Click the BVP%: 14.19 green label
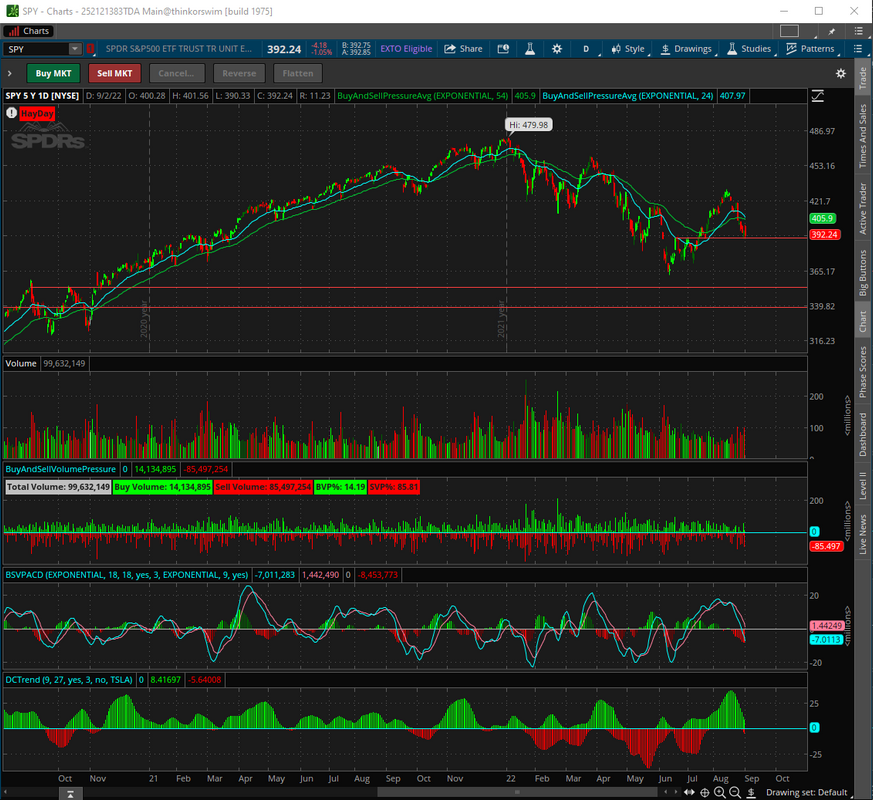The image size is (873, 800). pos(340,487)
